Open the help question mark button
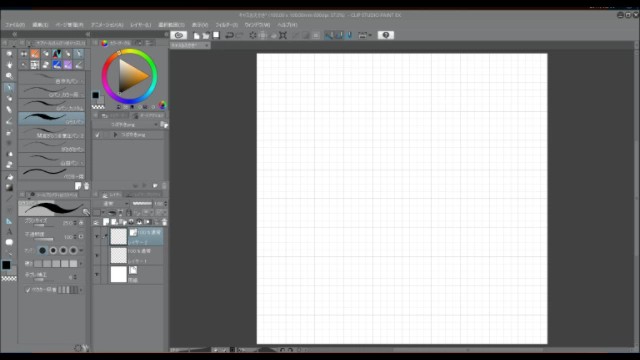 coord(386,35)
